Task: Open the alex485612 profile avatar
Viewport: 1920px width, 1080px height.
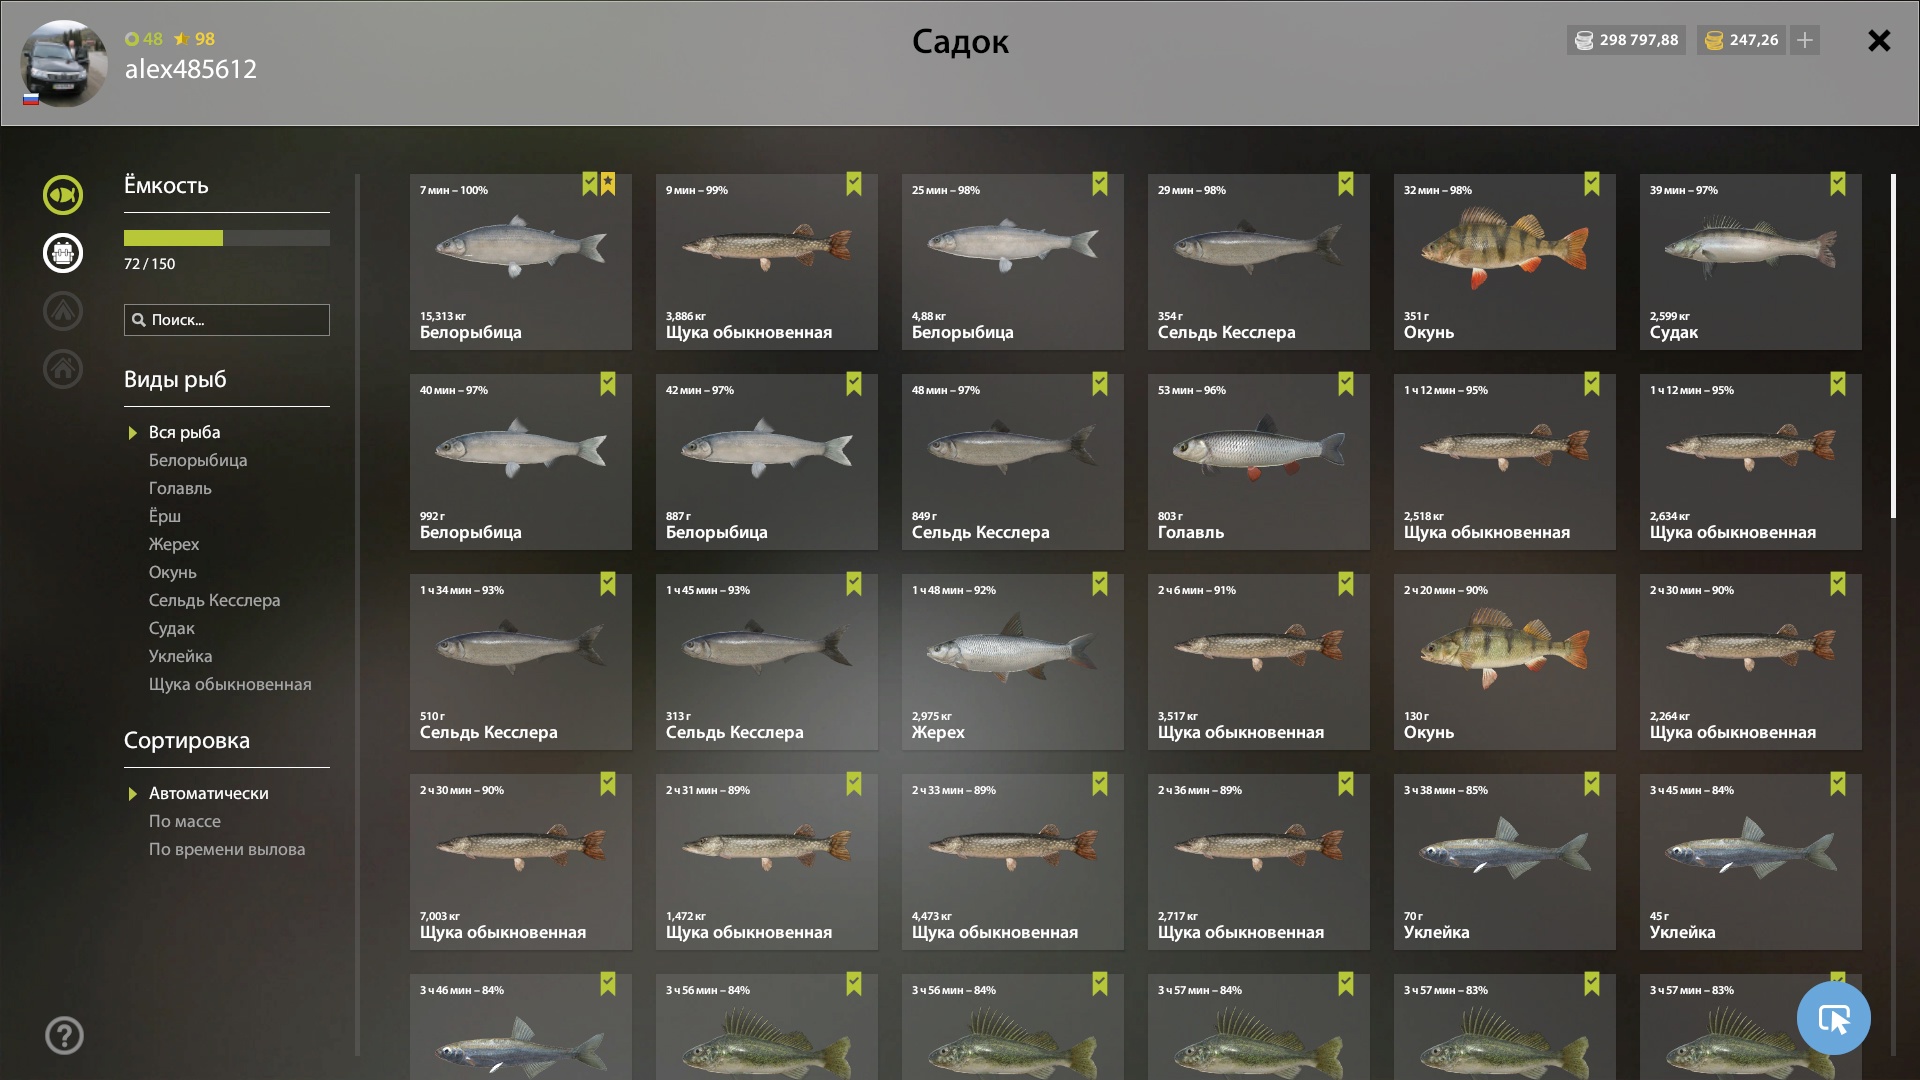Action: 64,63
